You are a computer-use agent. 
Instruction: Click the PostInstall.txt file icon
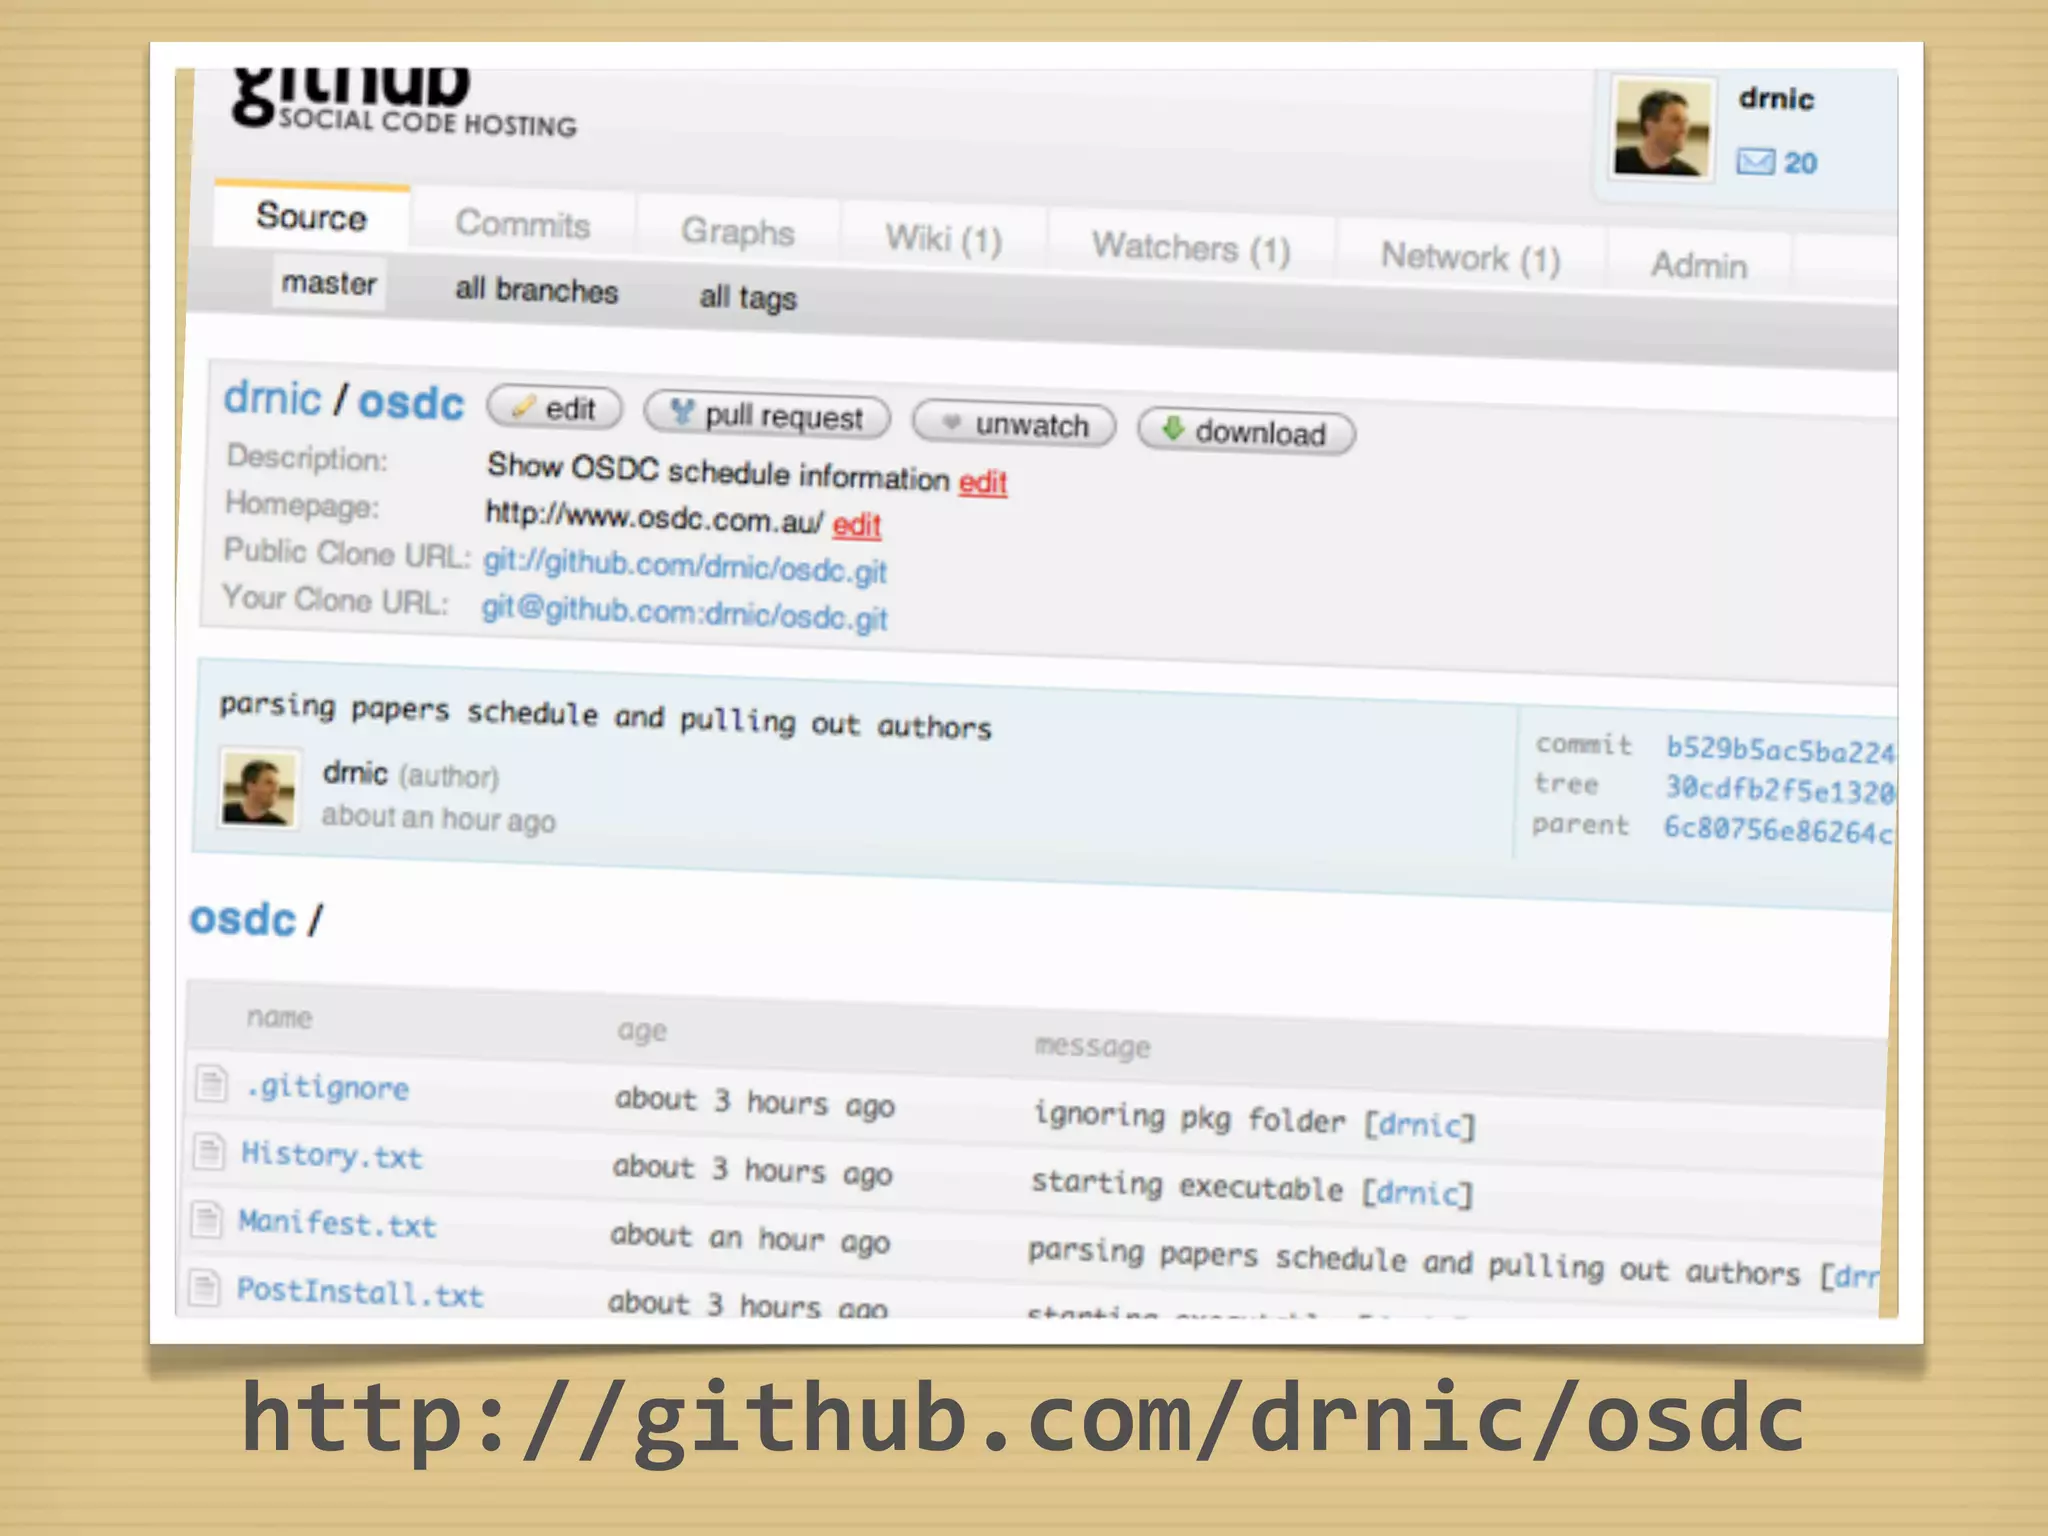[x=204, y=1287]
